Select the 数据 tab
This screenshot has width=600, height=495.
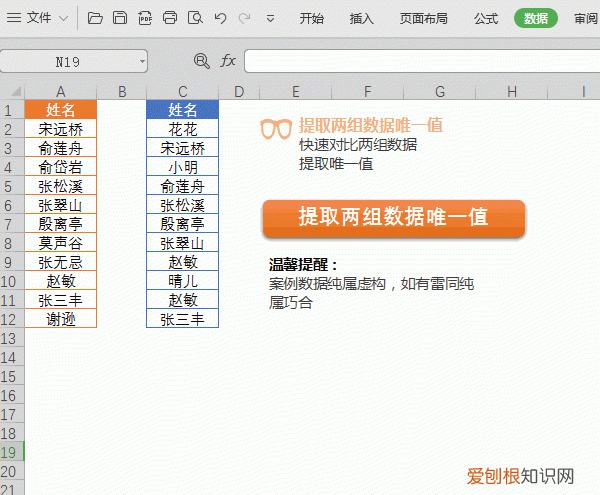(536, 18)
